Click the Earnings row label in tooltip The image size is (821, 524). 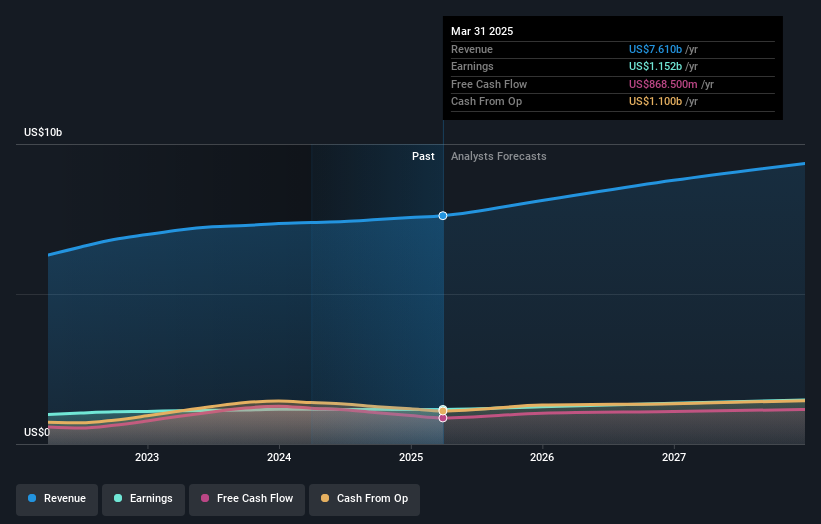[x=472, y=66]
